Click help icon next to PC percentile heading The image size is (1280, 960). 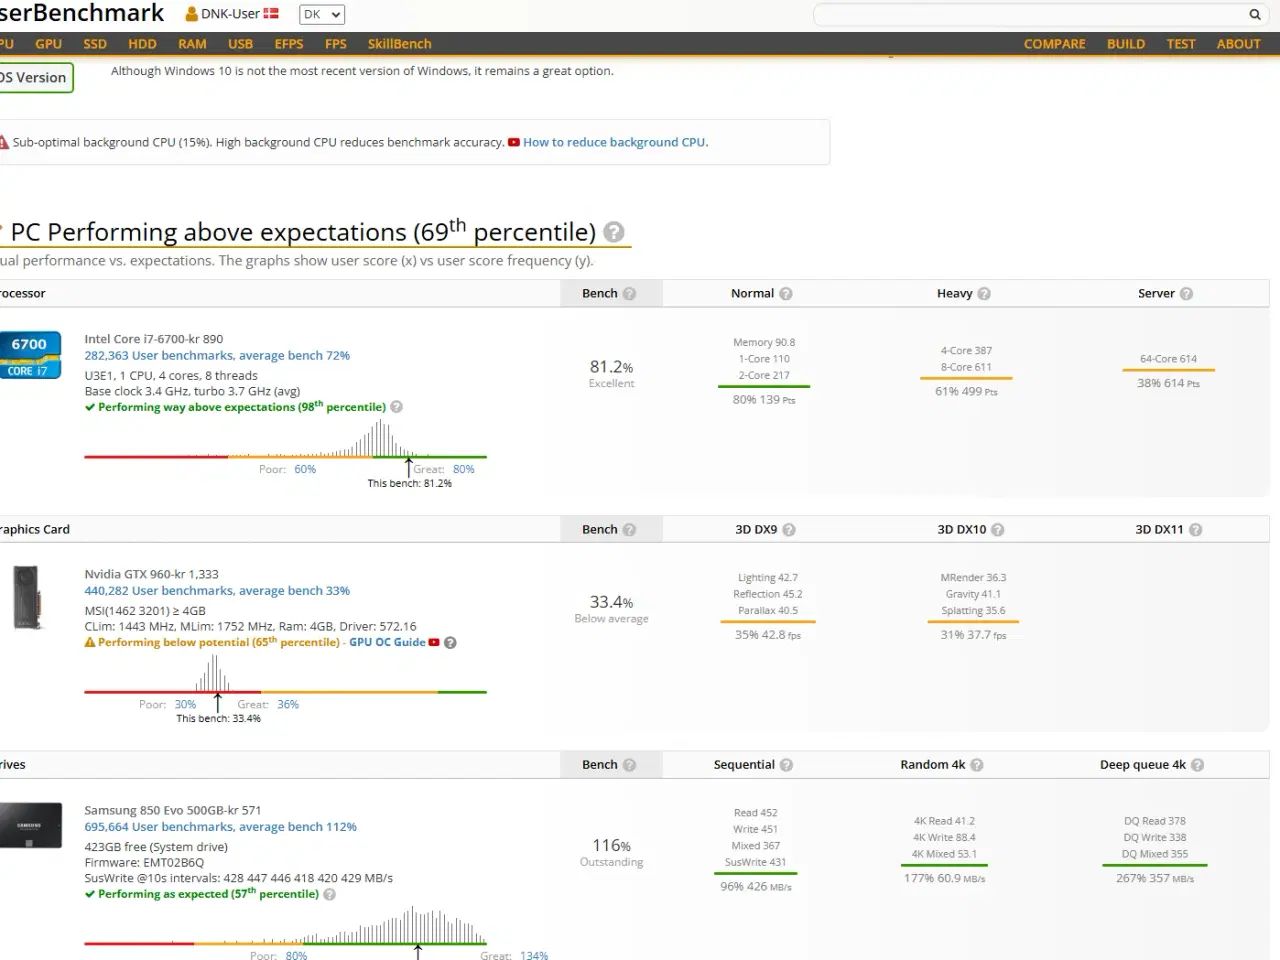click(x=614, y=232)
